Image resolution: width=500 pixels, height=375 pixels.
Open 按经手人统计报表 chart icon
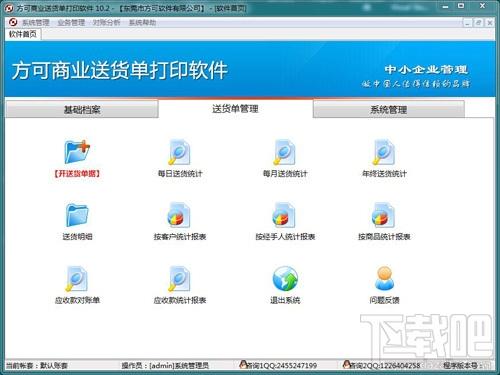pyautogui.click(x=284, y=215)
